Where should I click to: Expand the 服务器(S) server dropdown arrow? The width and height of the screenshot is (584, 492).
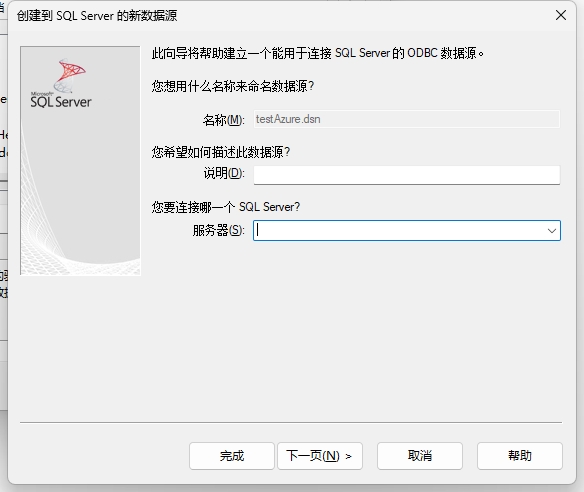pyautogui.click(x=552, y=231)
